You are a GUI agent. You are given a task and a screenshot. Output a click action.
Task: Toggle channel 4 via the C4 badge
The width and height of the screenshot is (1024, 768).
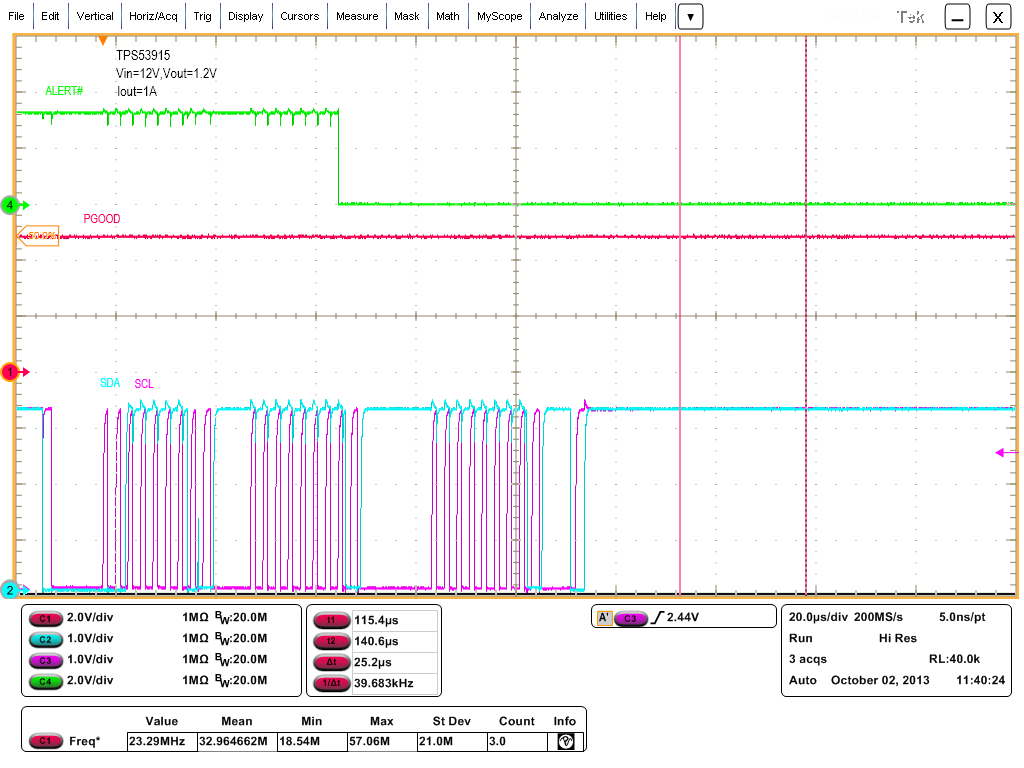47,681
